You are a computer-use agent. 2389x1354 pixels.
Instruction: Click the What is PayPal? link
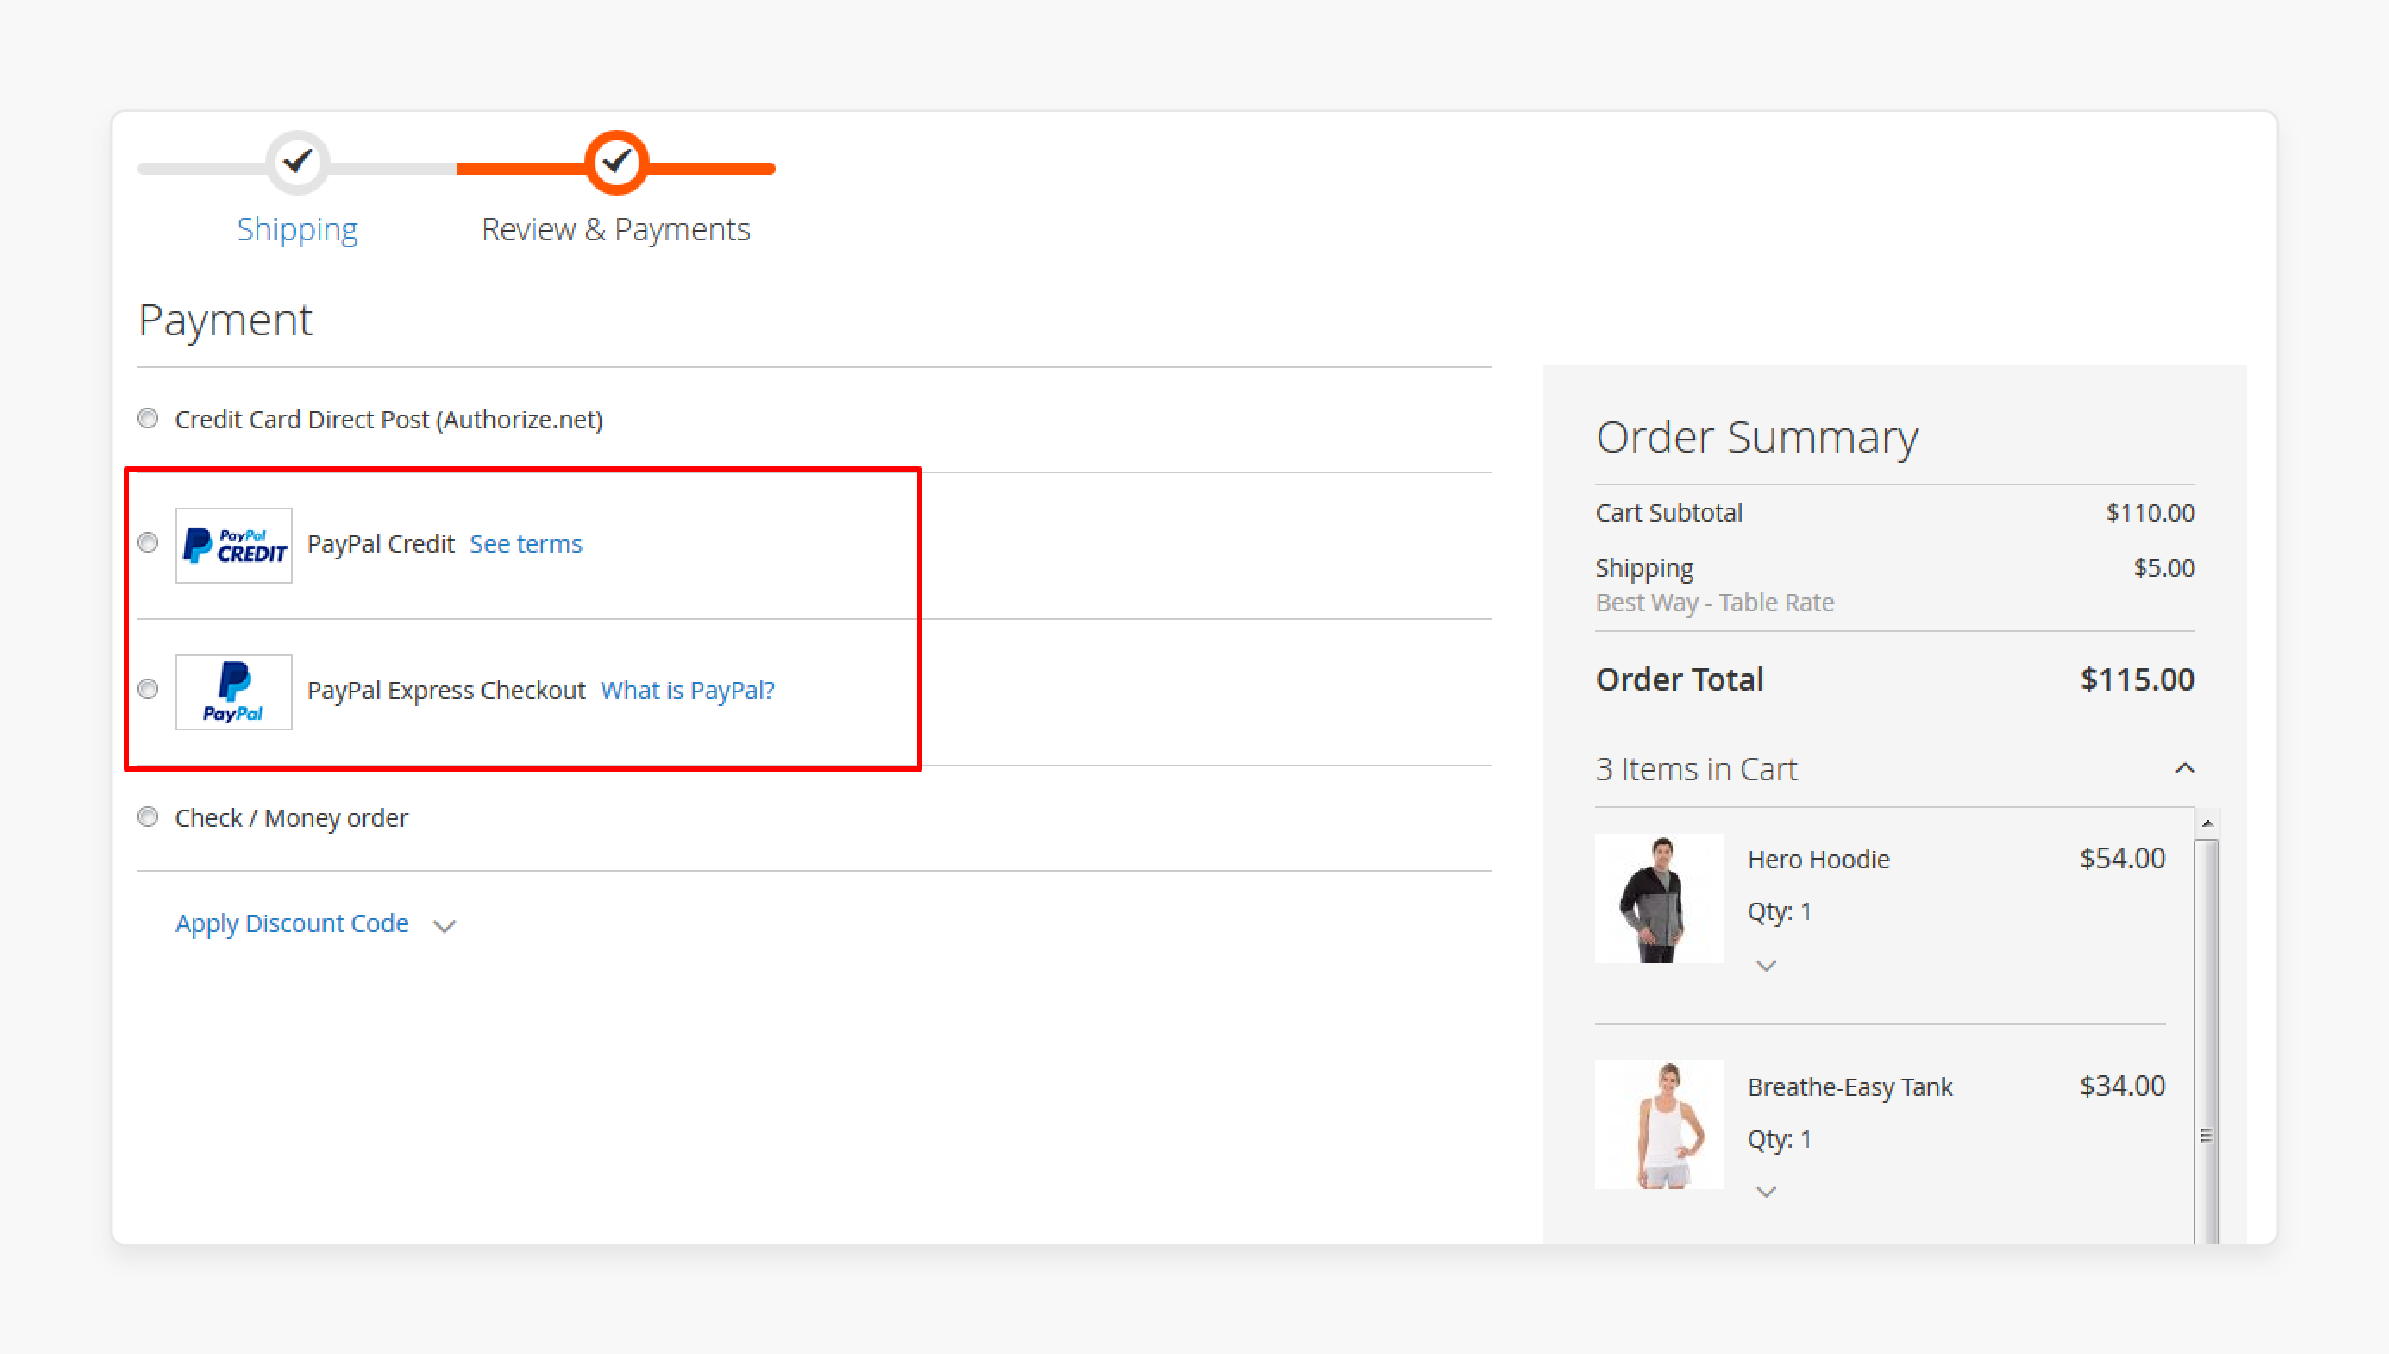point(688,690)
